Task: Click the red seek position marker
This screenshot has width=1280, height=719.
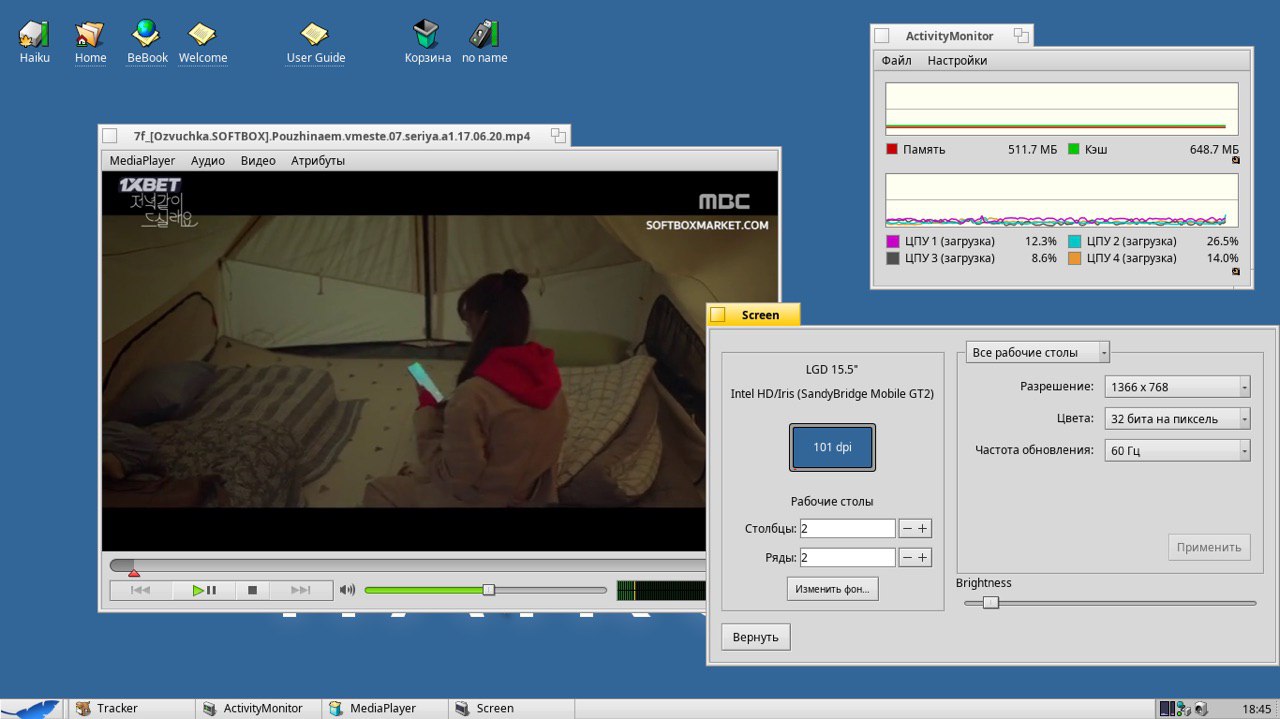Action: coord(134,573)
